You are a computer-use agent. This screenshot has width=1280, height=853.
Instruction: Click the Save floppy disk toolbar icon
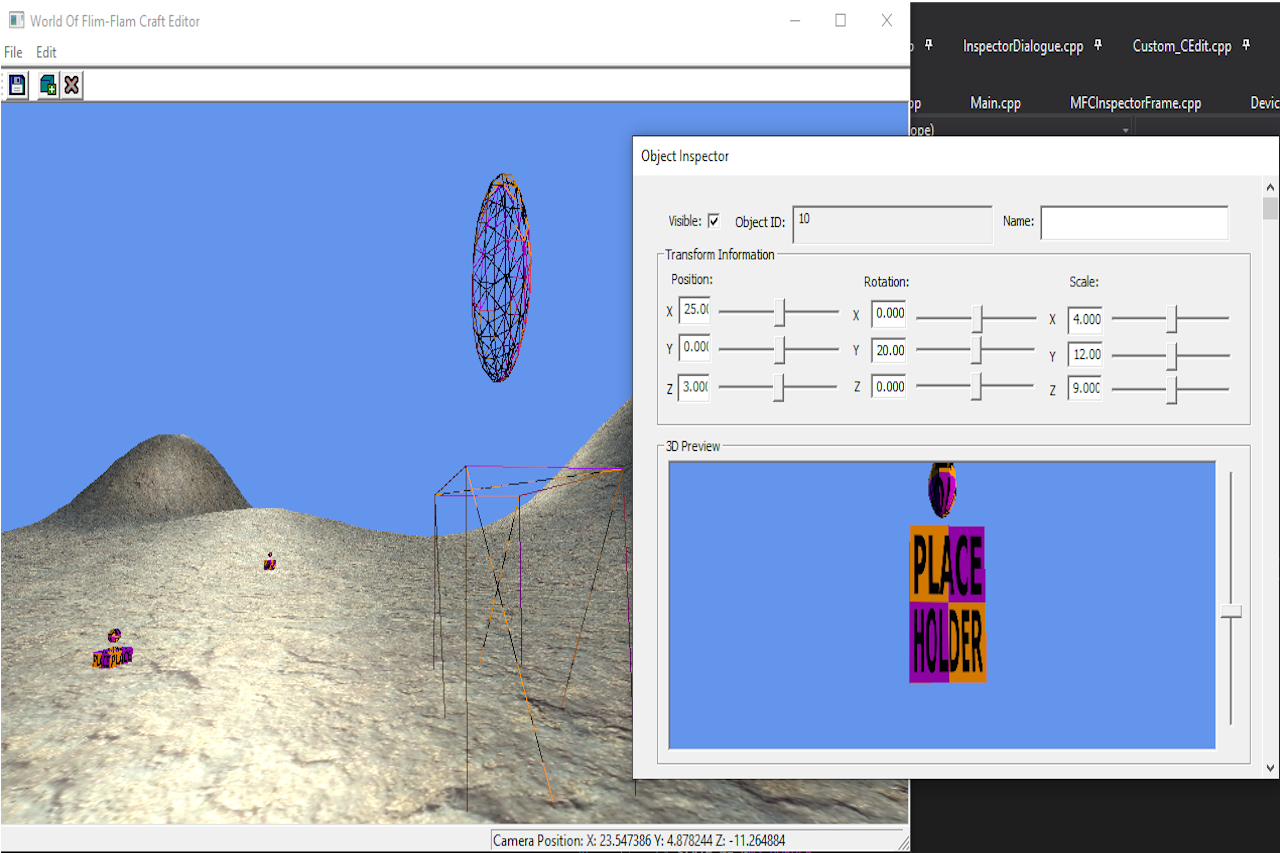(17, 86)
